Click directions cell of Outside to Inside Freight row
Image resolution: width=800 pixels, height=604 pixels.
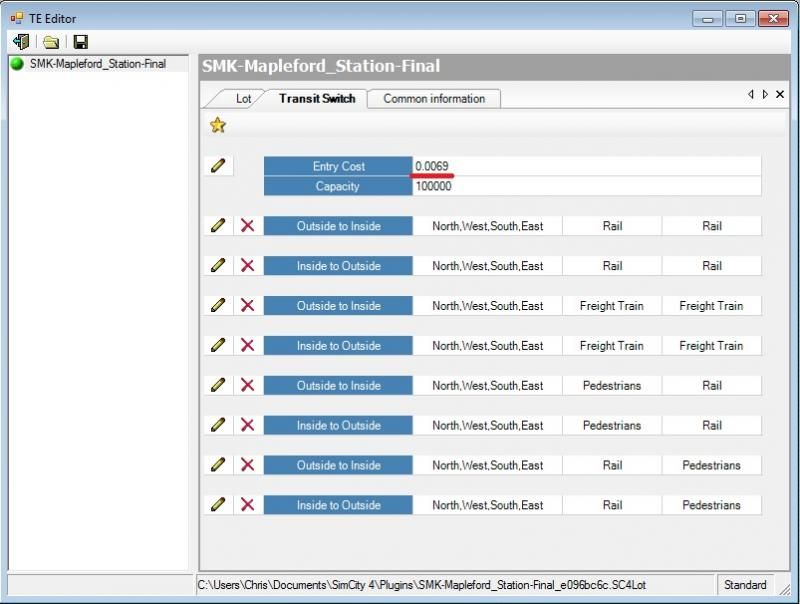pos(487,306)
